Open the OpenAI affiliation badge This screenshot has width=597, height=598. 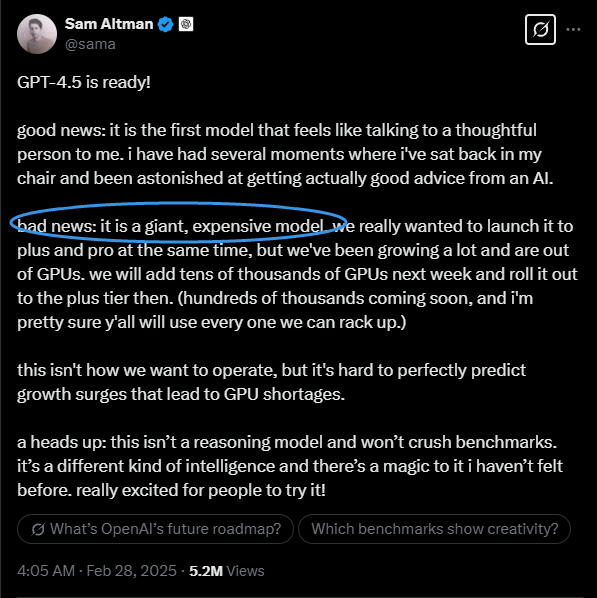click(186, 24)
